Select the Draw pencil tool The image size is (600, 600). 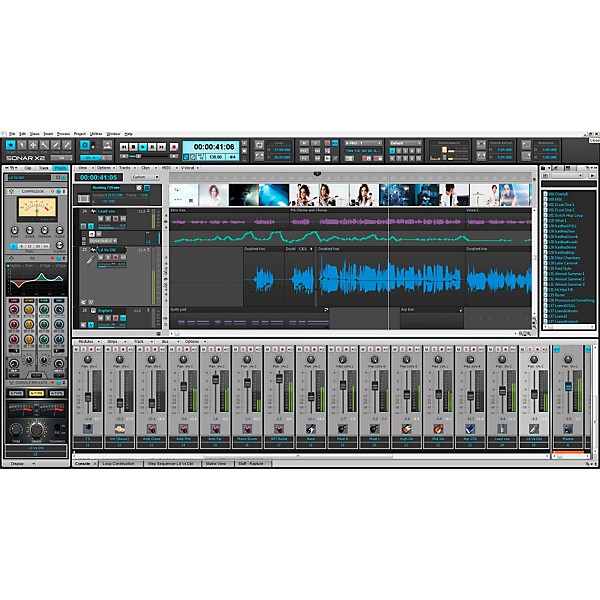pos(56,145)
